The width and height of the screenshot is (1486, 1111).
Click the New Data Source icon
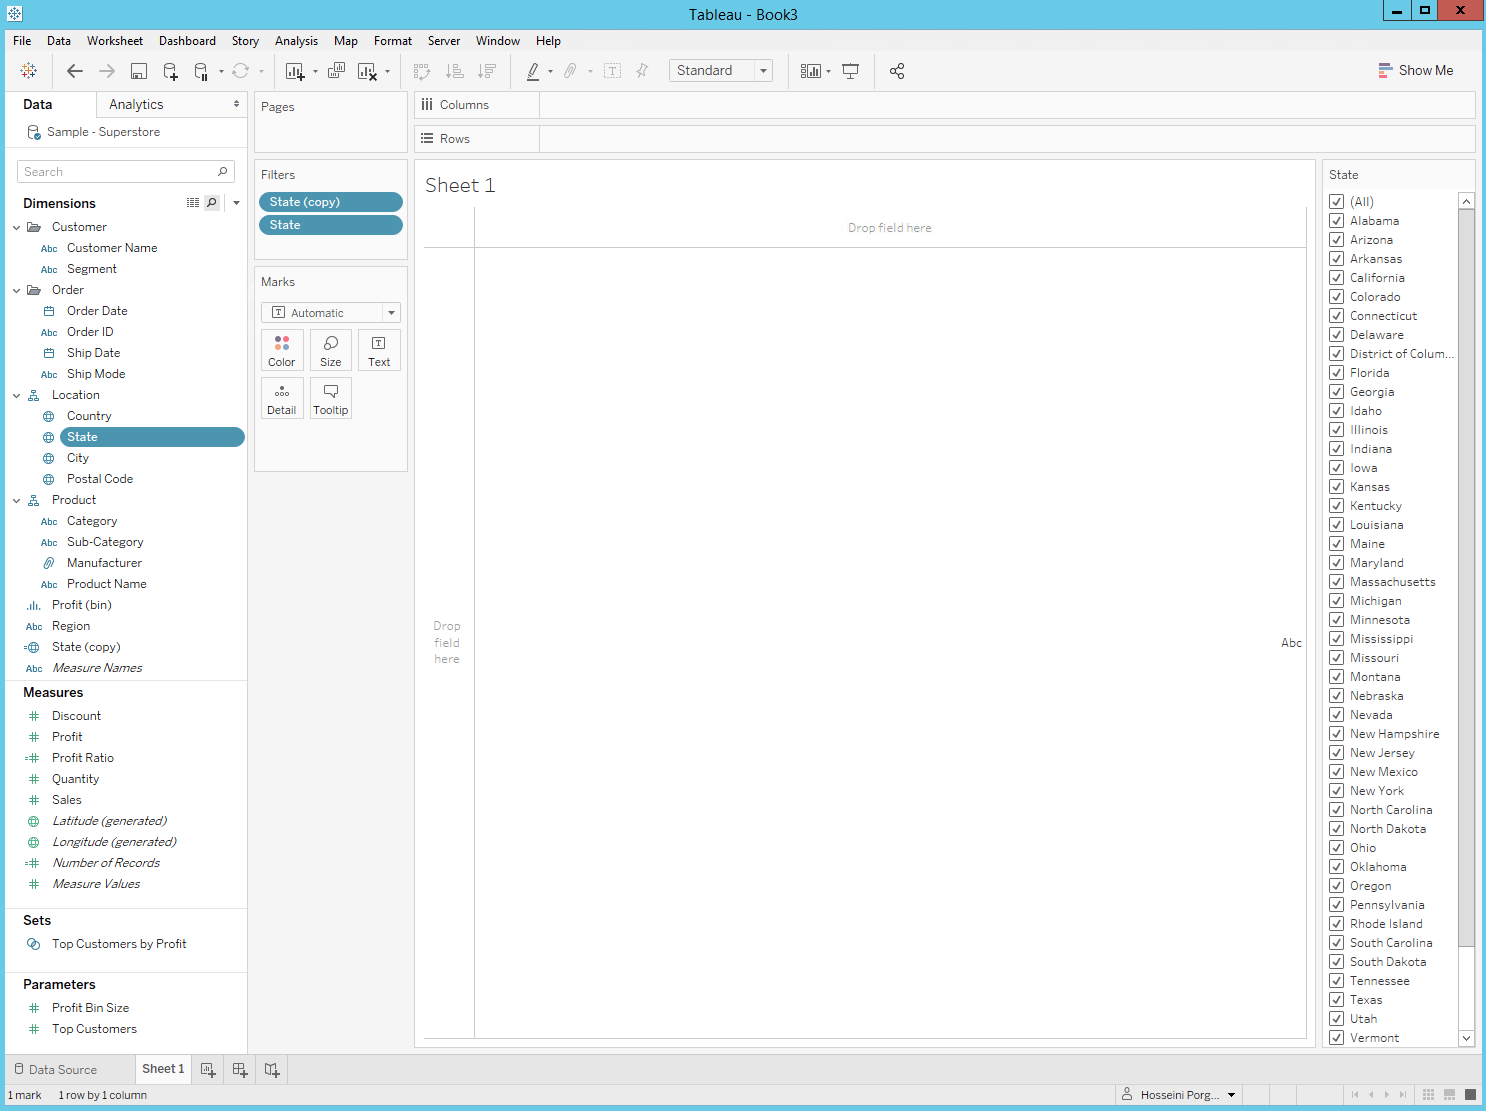pyautogui.click(x=171, y=71)
